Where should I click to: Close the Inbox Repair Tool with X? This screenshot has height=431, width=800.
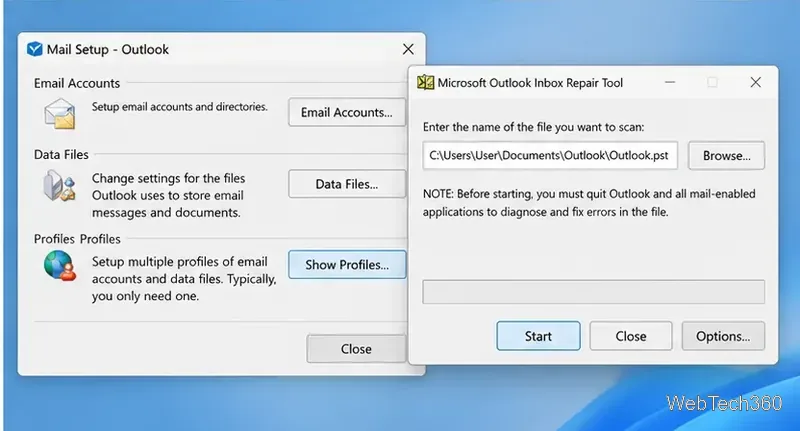point(756,82)
